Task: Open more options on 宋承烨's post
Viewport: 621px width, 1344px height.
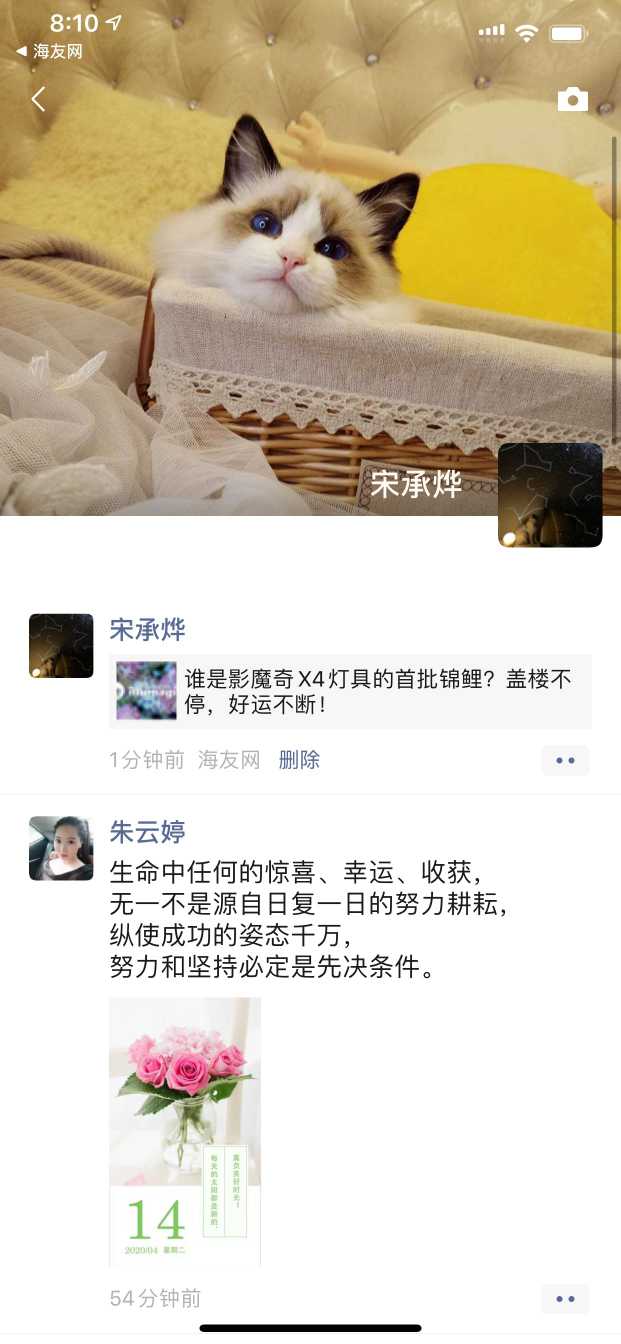Action: [x=565, y=760]
